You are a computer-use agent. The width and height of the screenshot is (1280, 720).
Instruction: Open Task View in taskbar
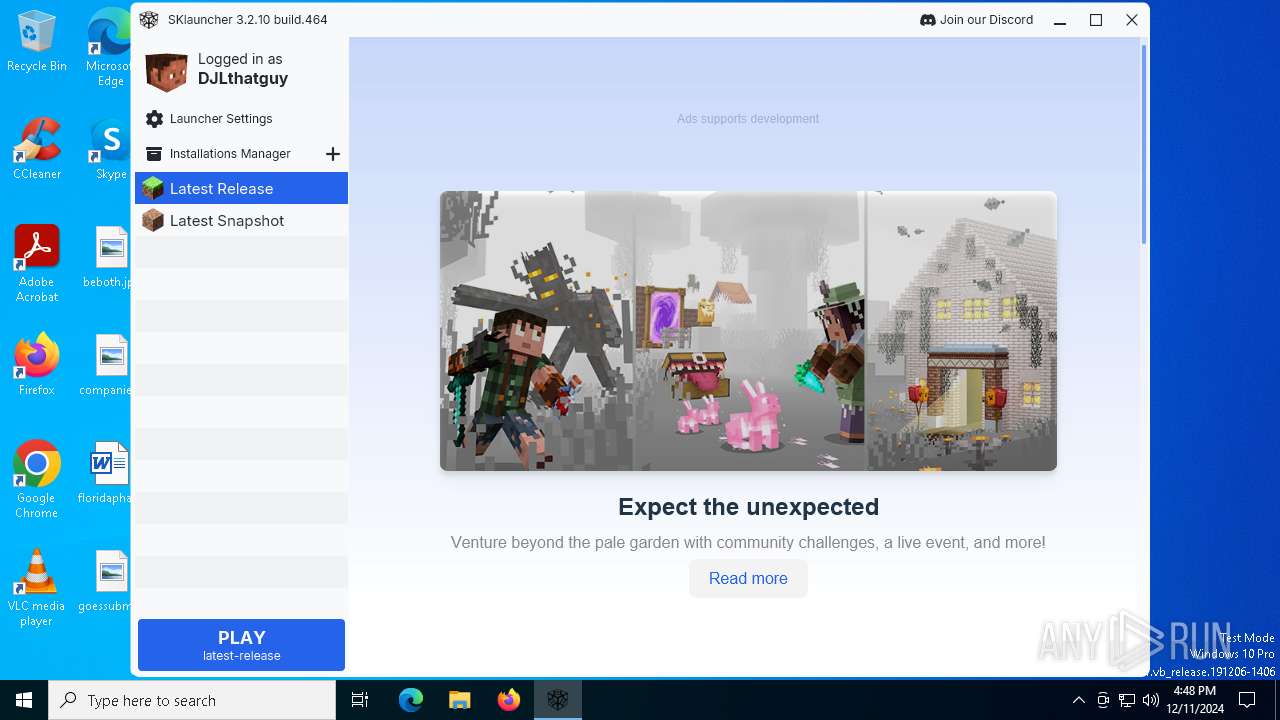coord(360,700)
